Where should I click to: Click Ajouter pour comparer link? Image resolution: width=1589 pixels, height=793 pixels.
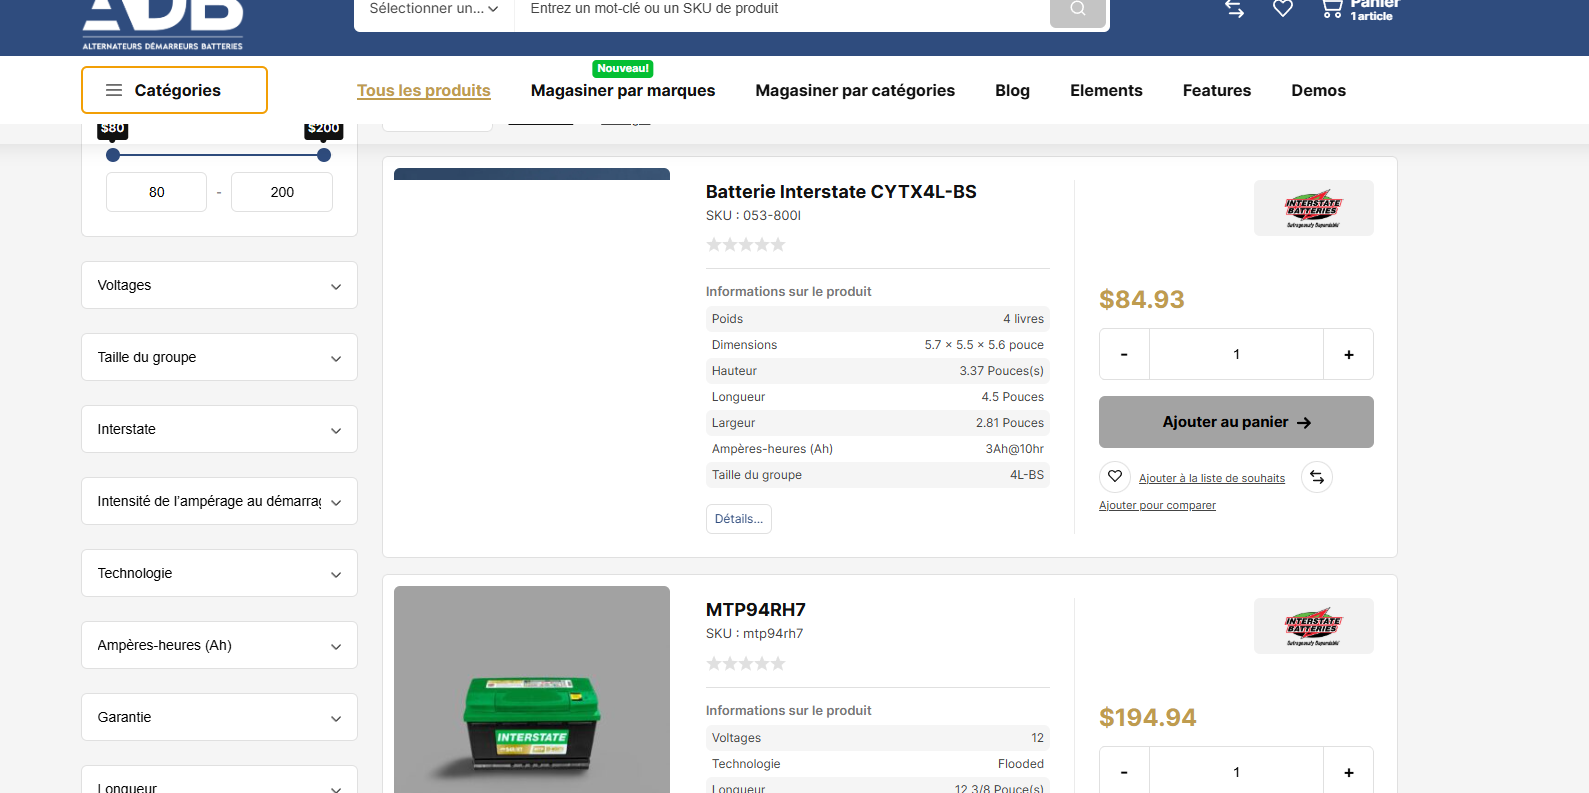click(1157, 505)
